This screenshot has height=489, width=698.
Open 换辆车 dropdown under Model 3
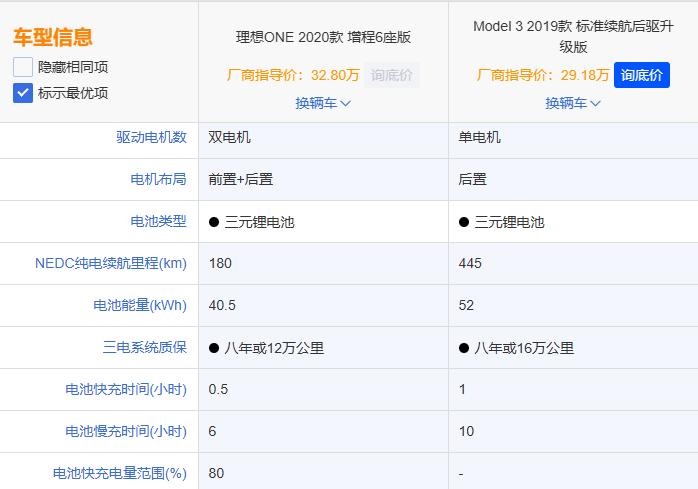pyautogui.click(x=573, y=103)
